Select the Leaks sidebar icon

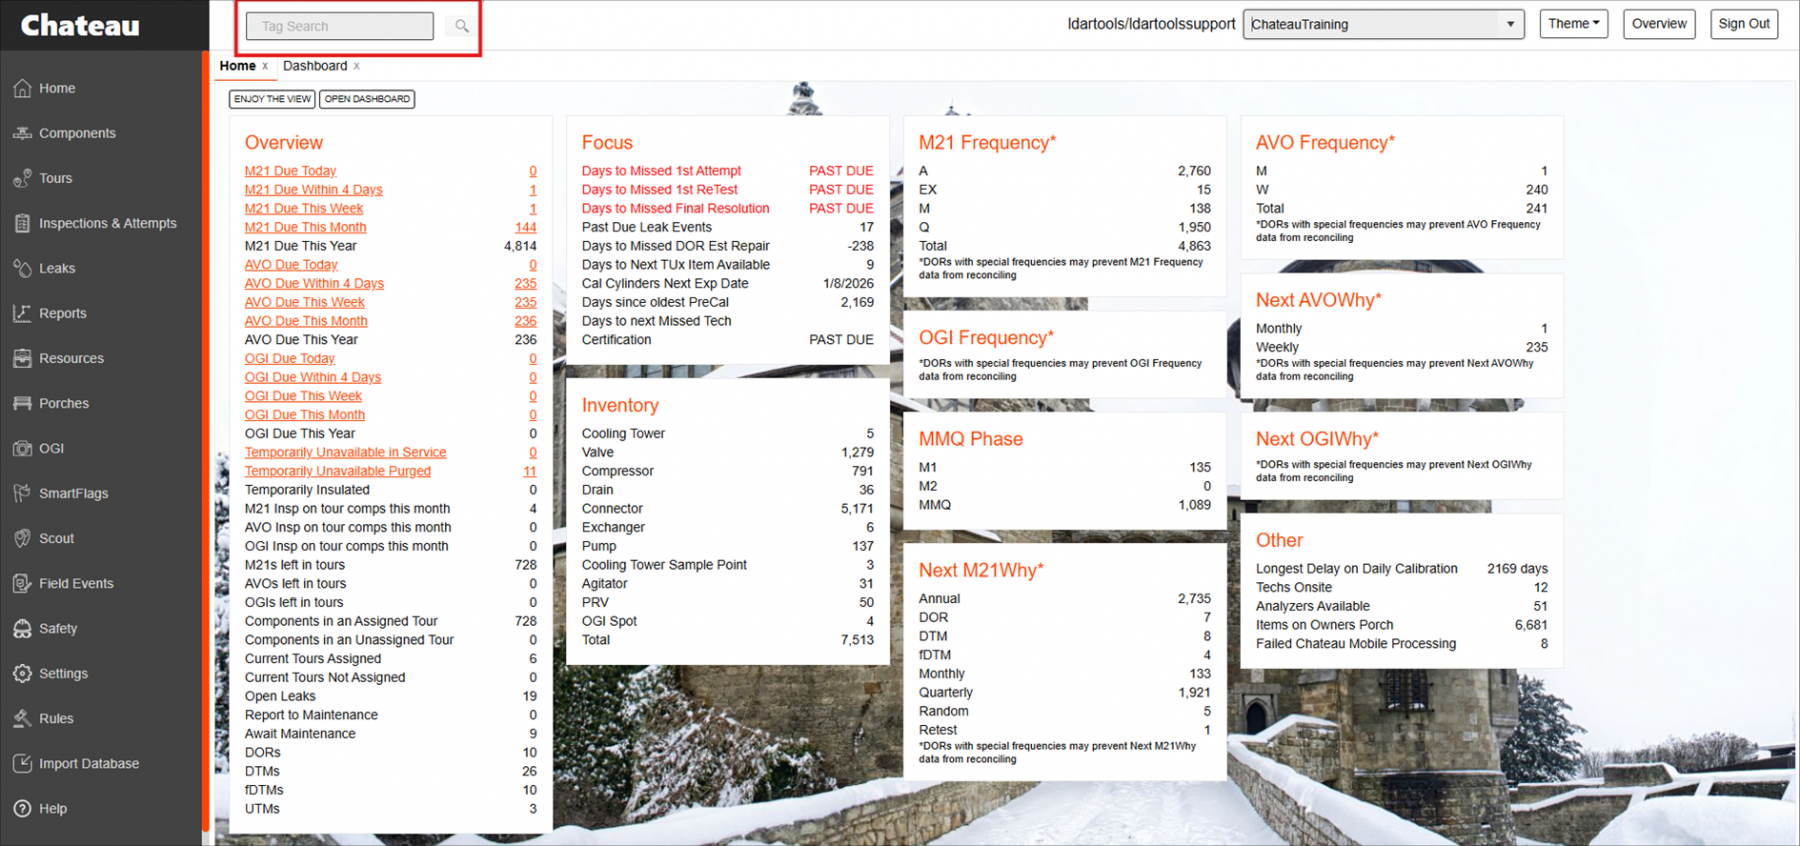(22, 268)
